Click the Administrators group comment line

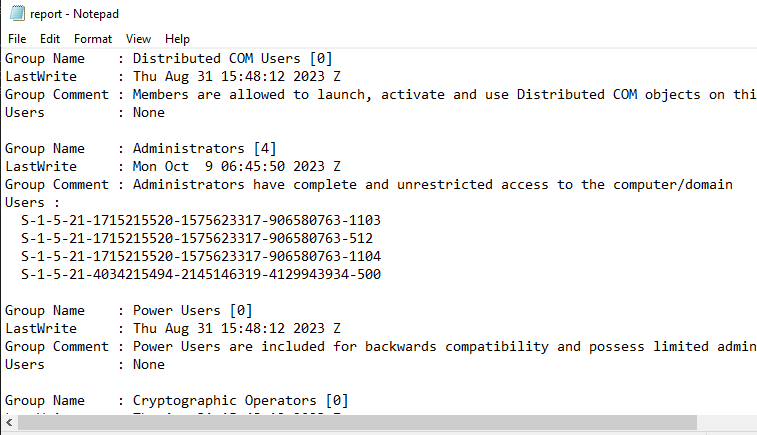point(369,184)
